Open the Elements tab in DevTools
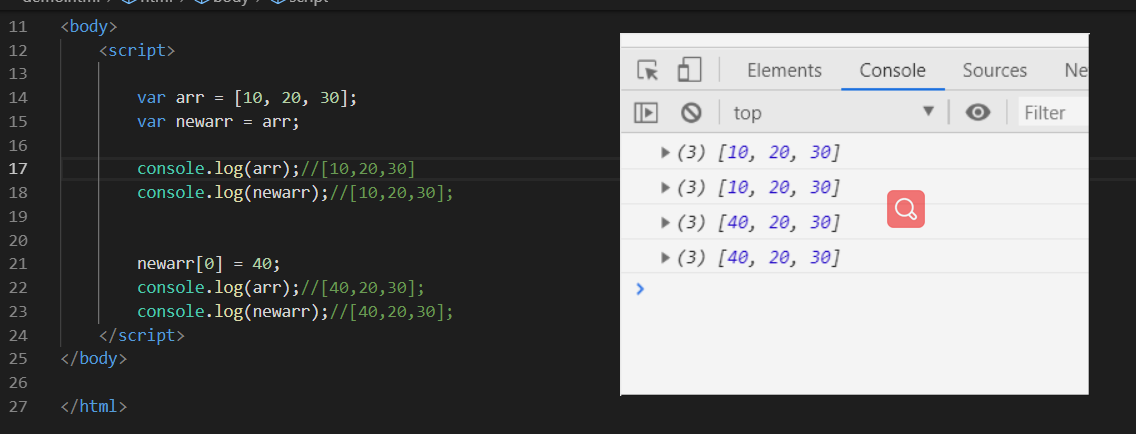The height and width of the screenshot is (434, 1136). (785, 70)
